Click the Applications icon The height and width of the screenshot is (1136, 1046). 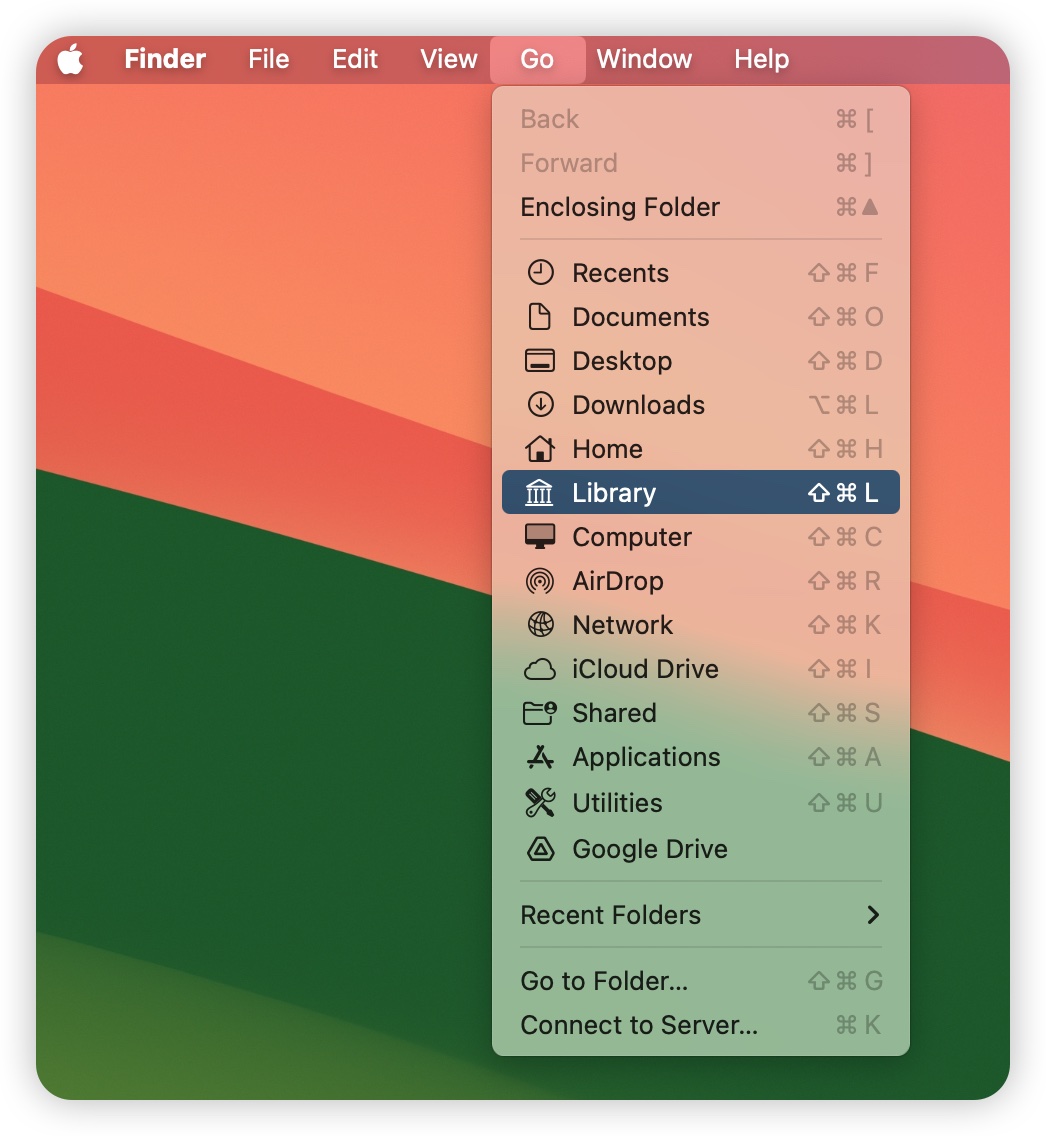click(x=540, y=757)
